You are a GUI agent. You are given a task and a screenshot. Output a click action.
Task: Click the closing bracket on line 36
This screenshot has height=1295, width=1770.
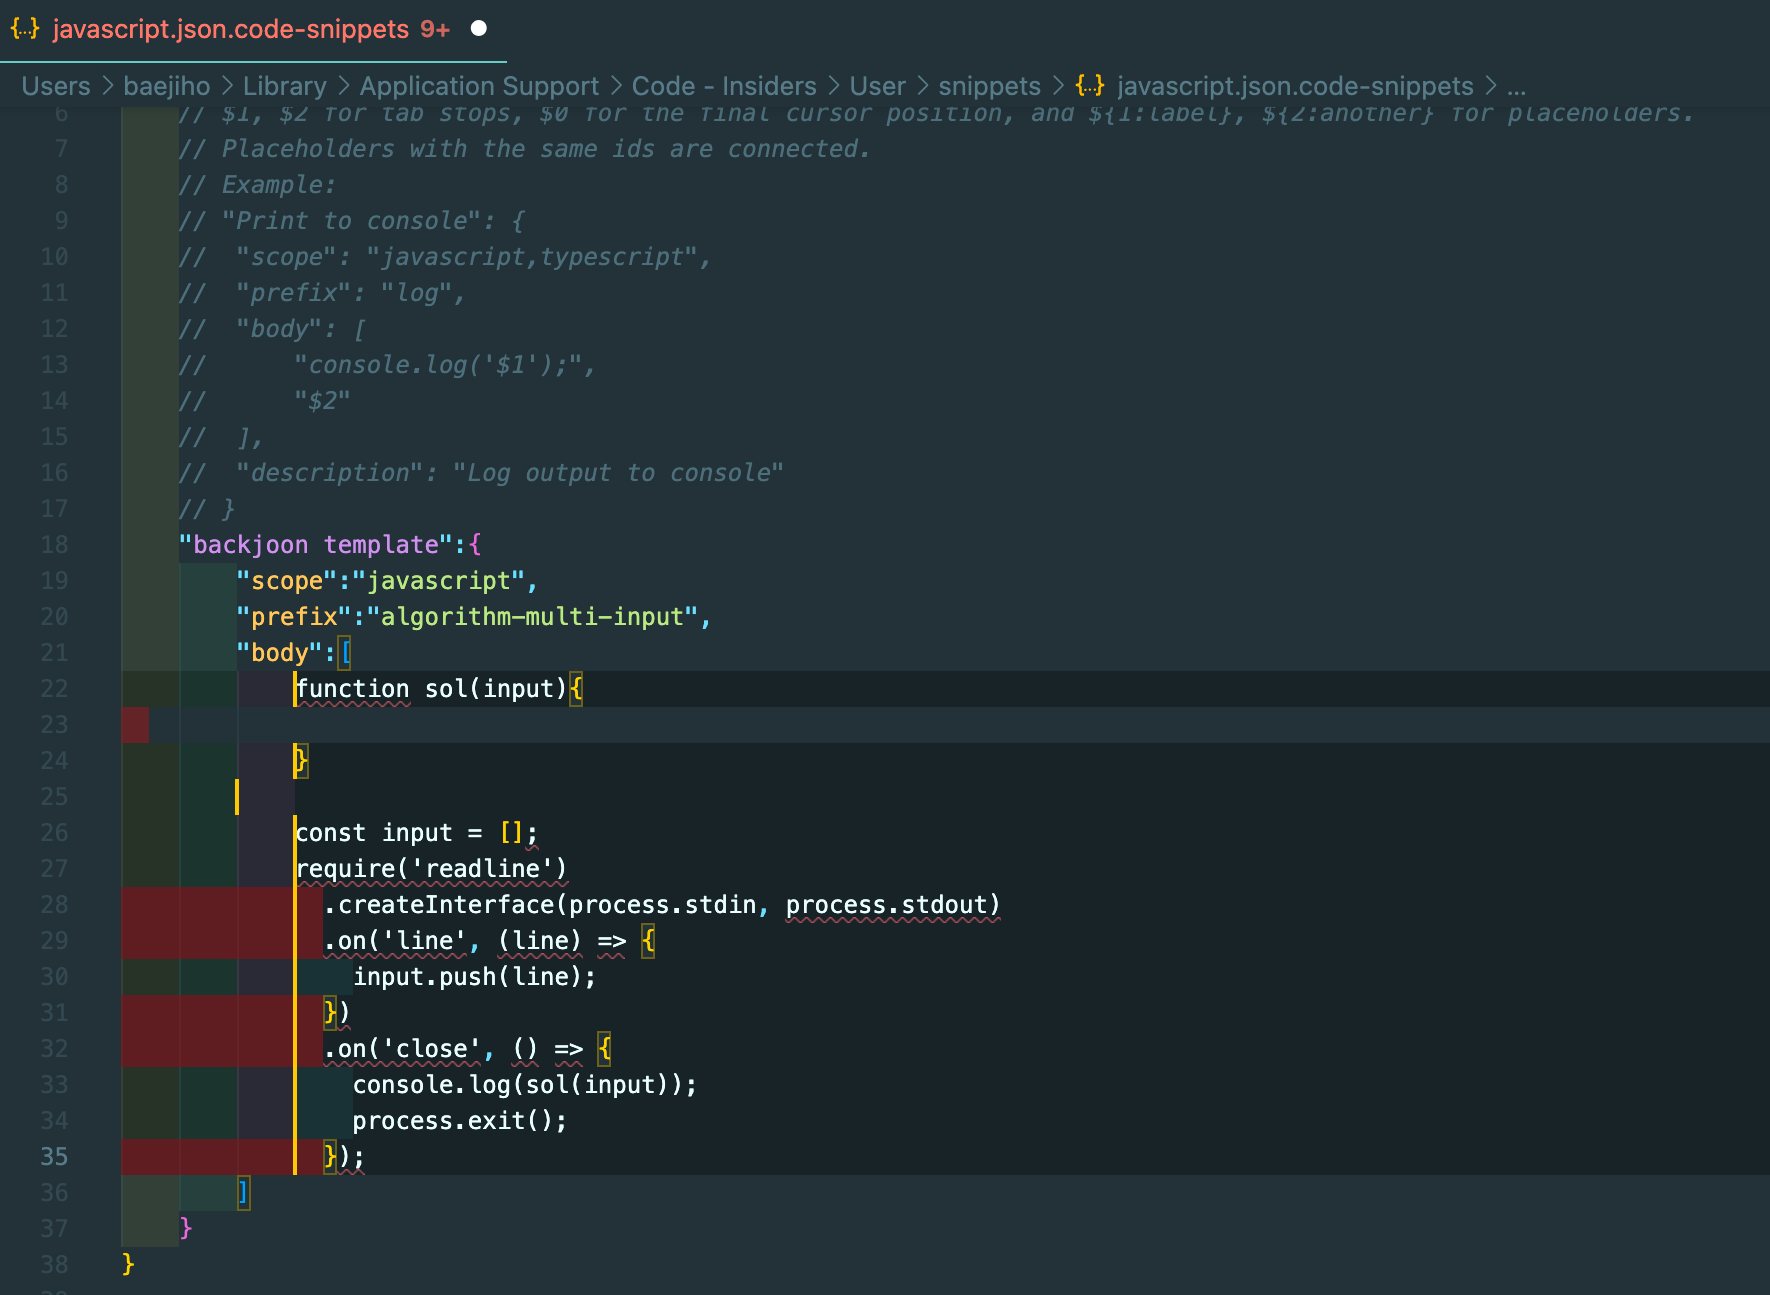(x=243, y=1193)
